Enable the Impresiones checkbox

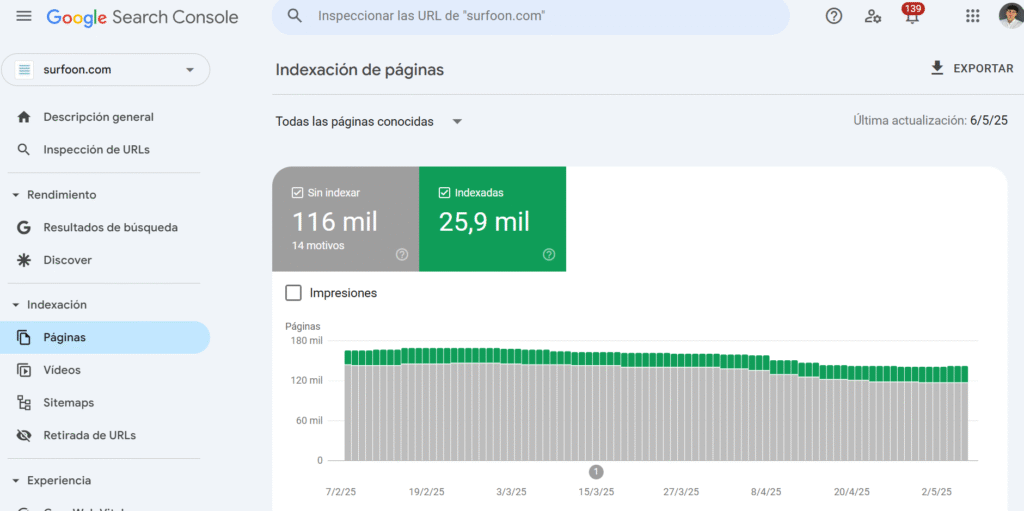pos(293,293)
